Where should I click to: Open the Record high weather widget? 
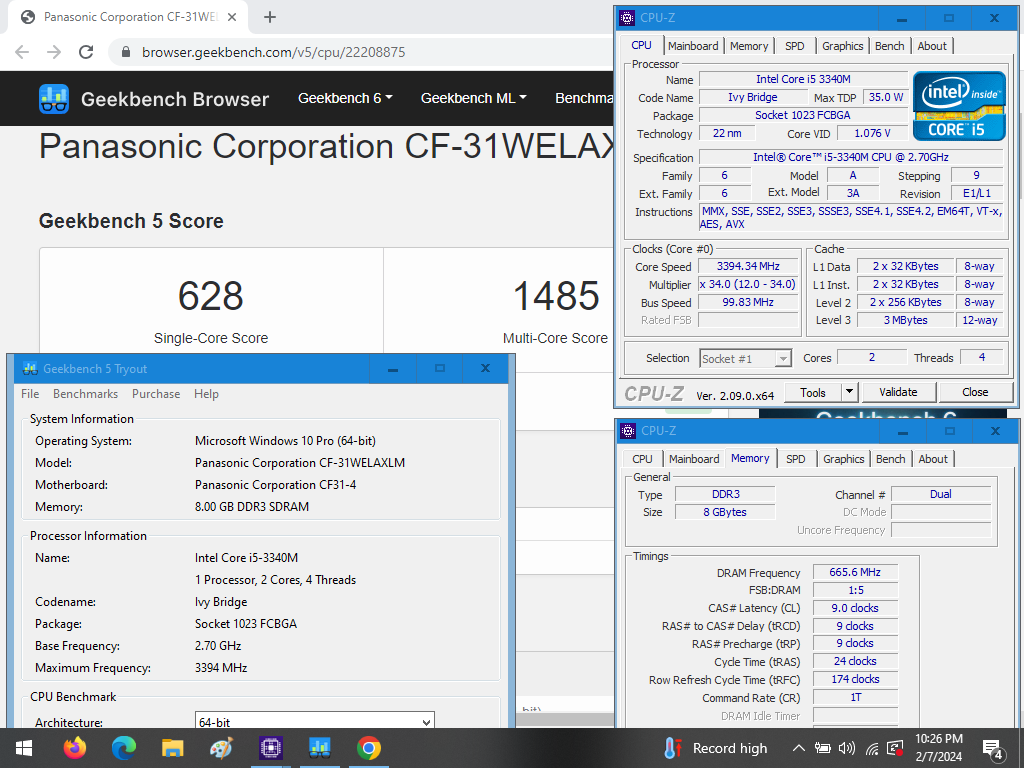[x=716, y=748]
